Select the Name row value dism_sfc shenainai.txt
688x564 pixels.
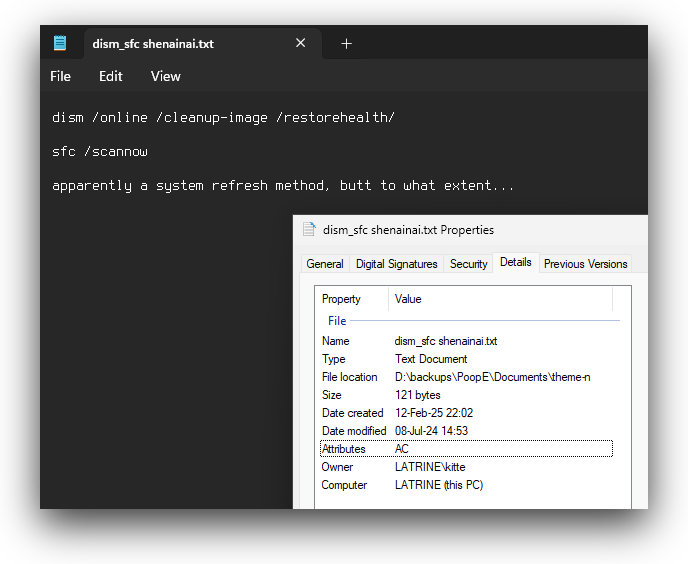click(x=446, y=341)
